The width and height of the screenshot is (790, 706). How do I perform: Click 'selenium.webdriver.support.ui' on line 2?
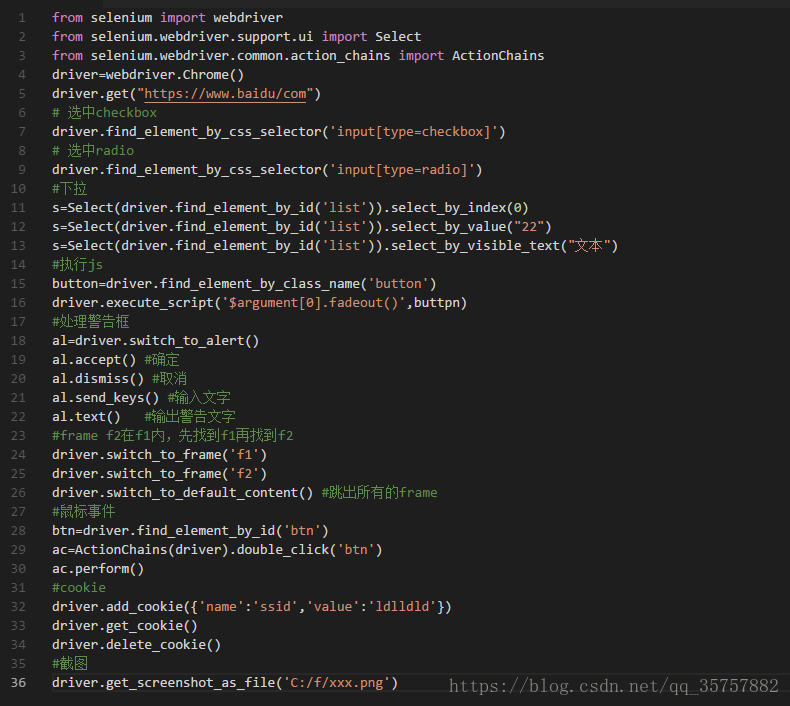(202, 37)
